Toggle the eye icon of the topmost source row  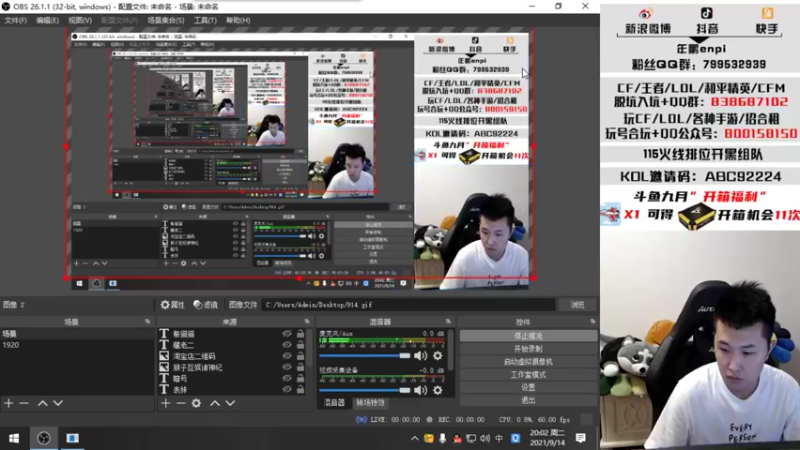[x=287, y=334]
